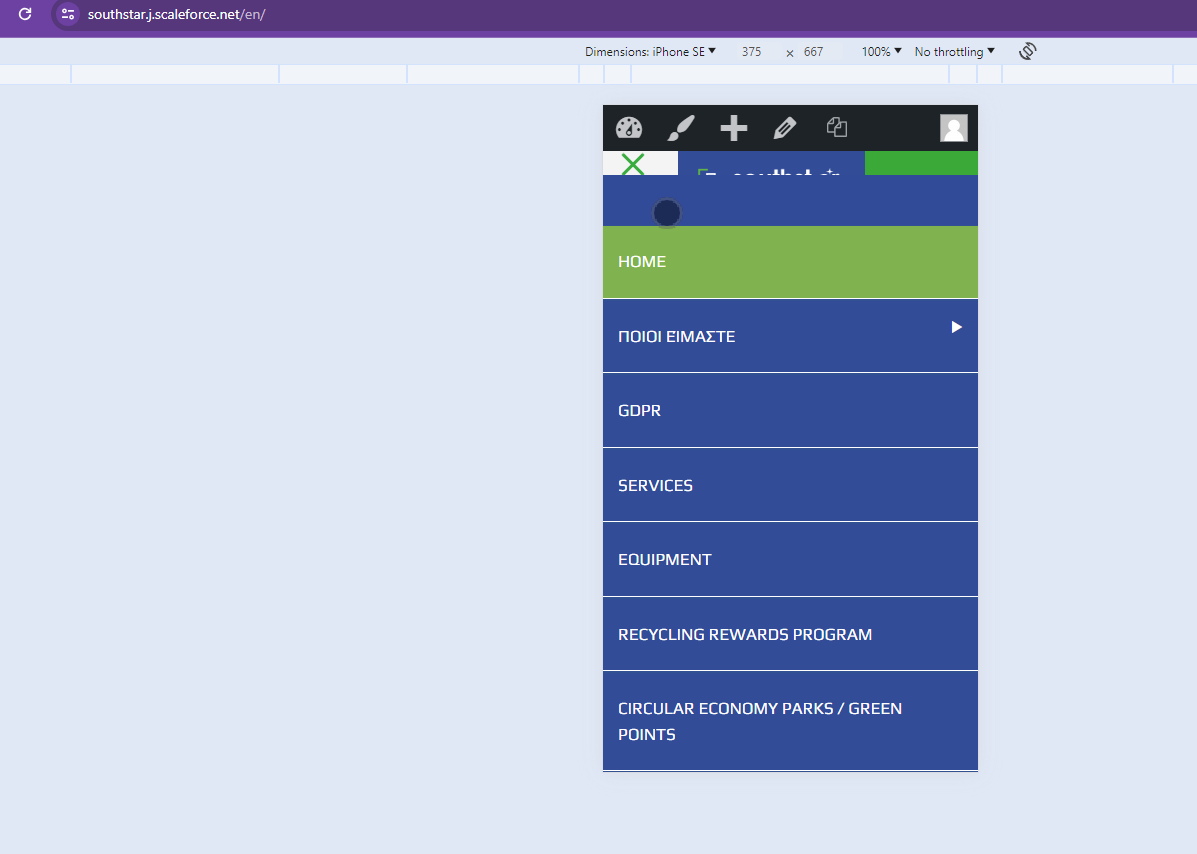Viewport: 1197px width, 854px height.
Task: Open CIRCULAR ECONOMY PARKS / GREEN POINTS item
Action: [790, 721]
